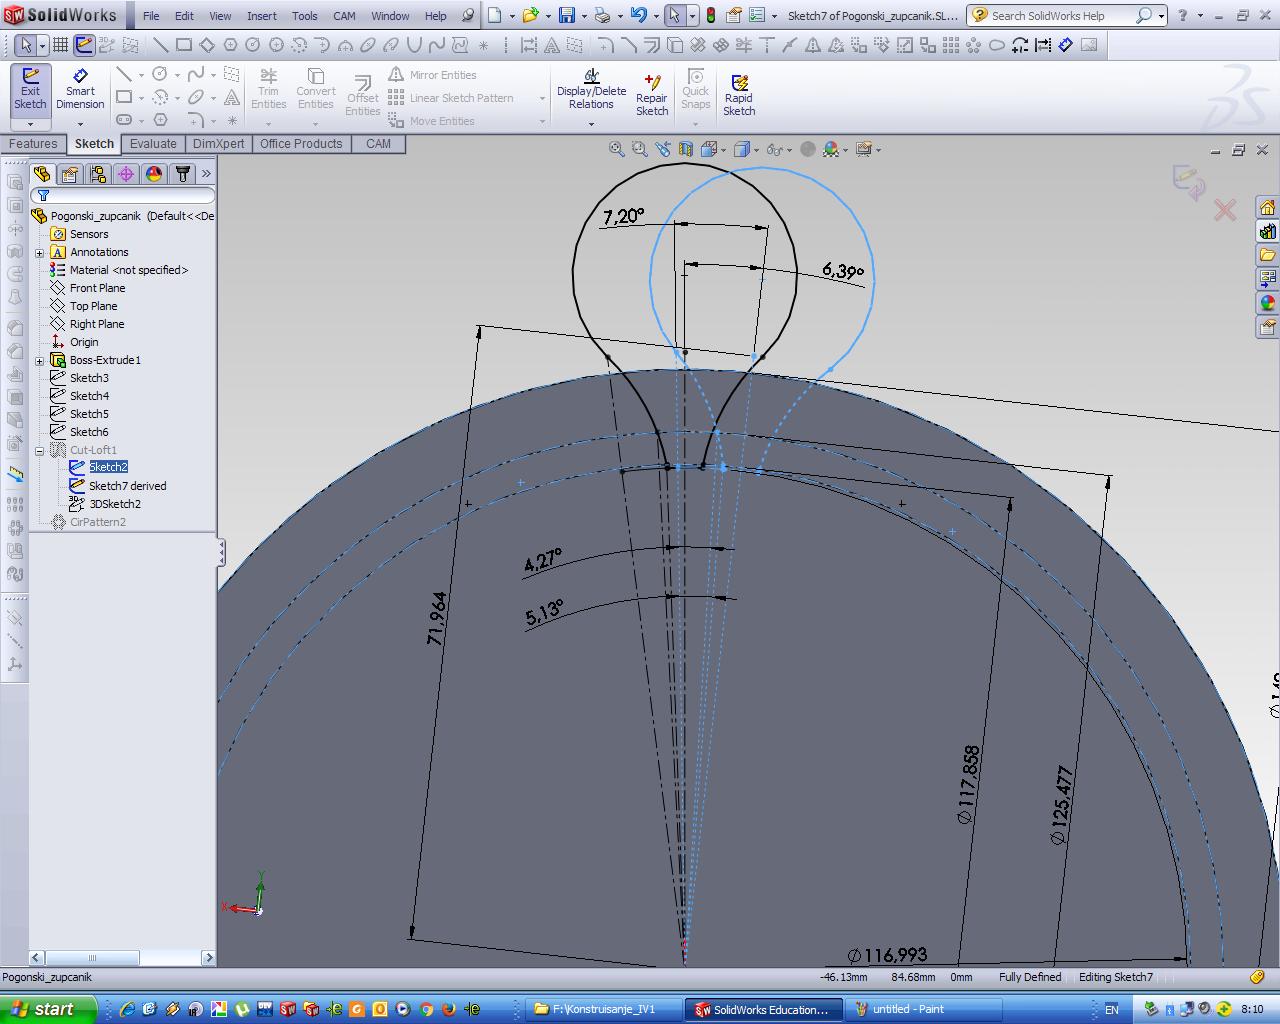
Task: Select the Straight Slot tool in ribbon
Action: [x=124, y=120]
